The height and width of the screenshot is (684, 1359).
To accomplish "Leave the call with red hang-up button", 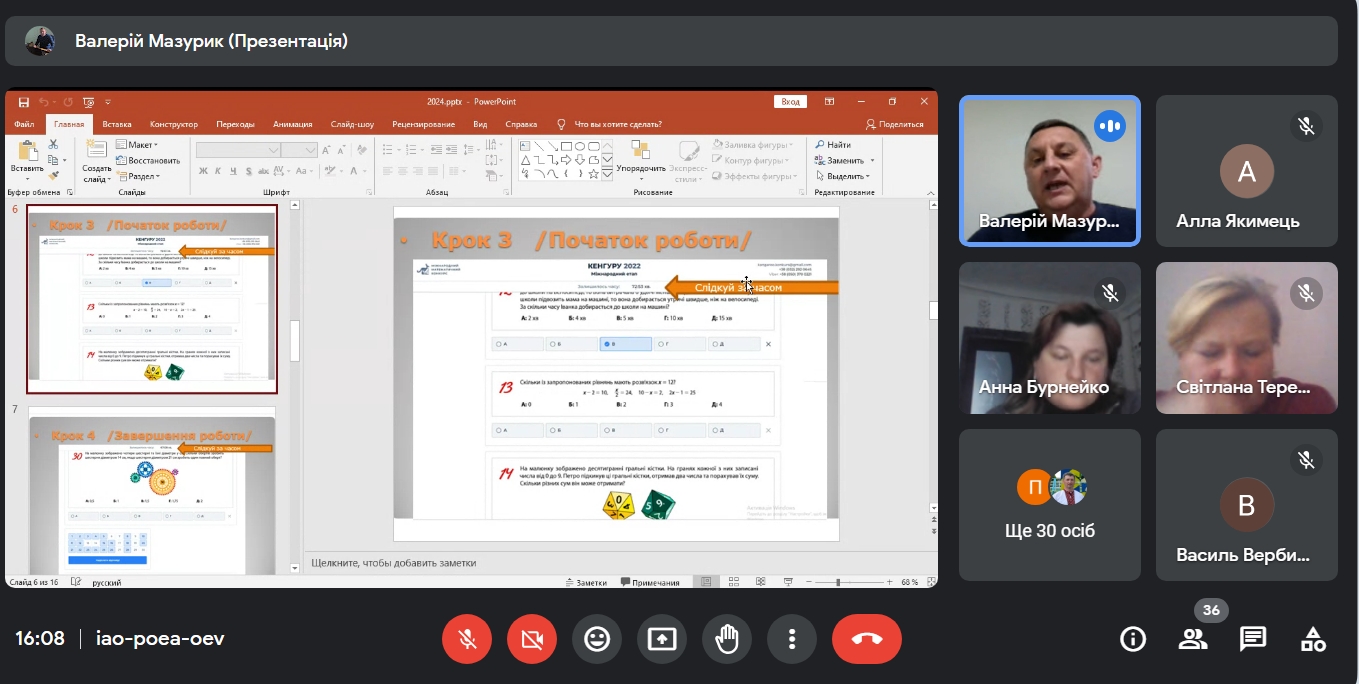I will point(867,639).
